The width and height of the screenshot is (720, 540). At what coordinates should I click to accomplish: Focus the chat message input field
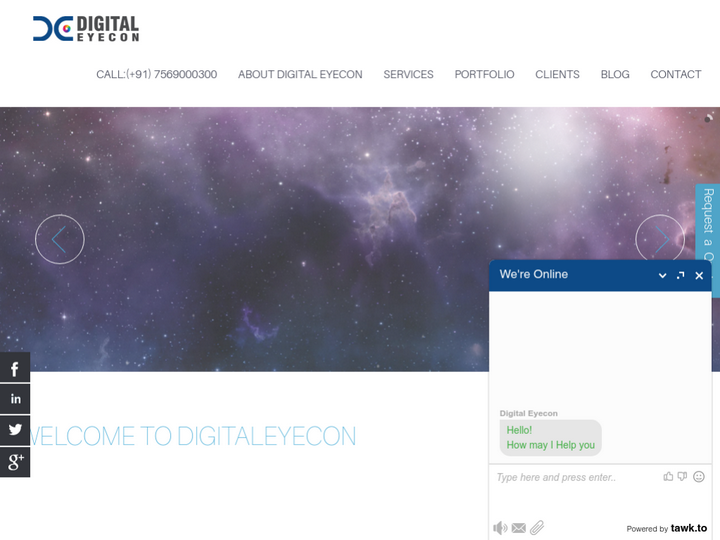click(x=575, y=477)
